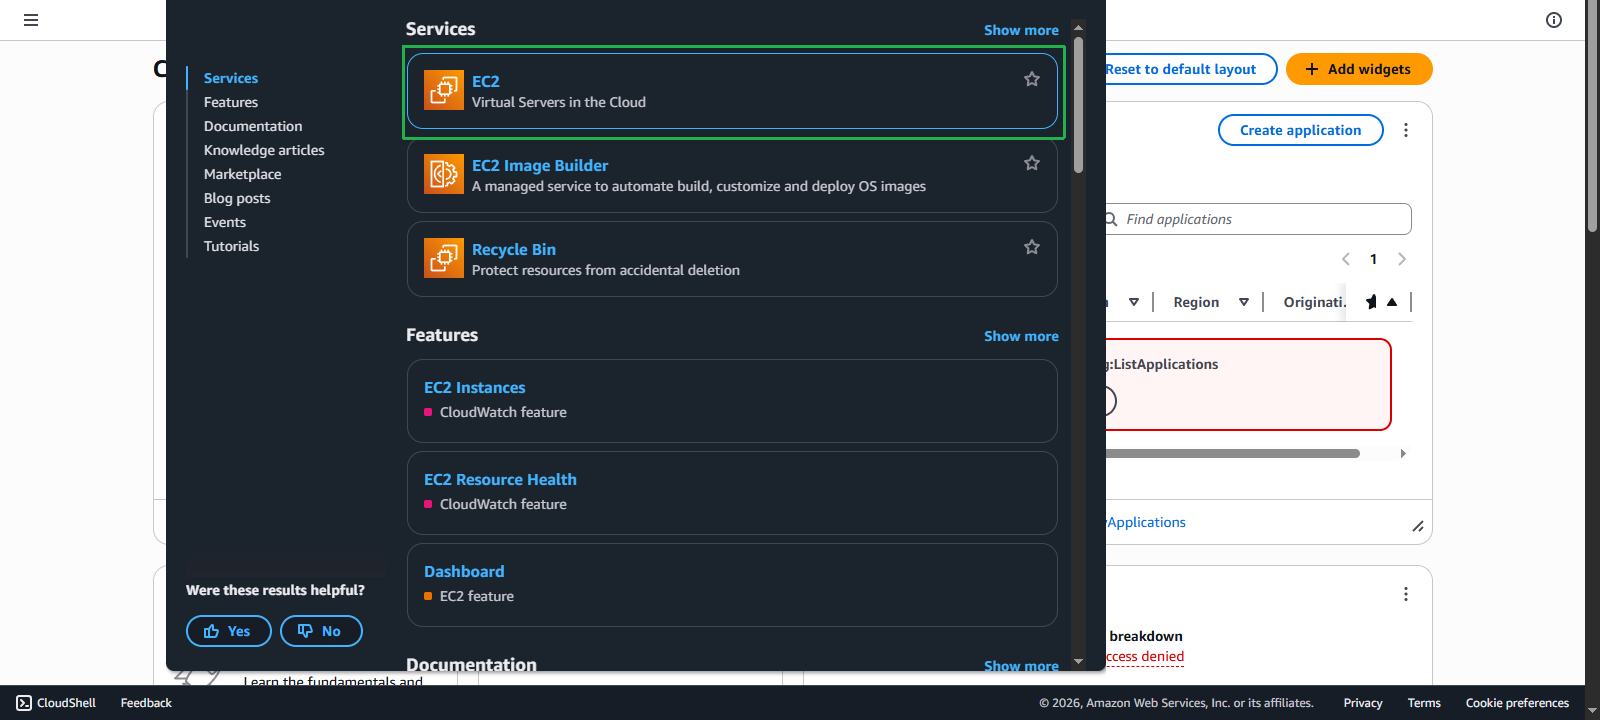The width and height of the screenshot is (1600, 720).
Task: Click No thumbs-down feedback button
Action: point(321,631)
